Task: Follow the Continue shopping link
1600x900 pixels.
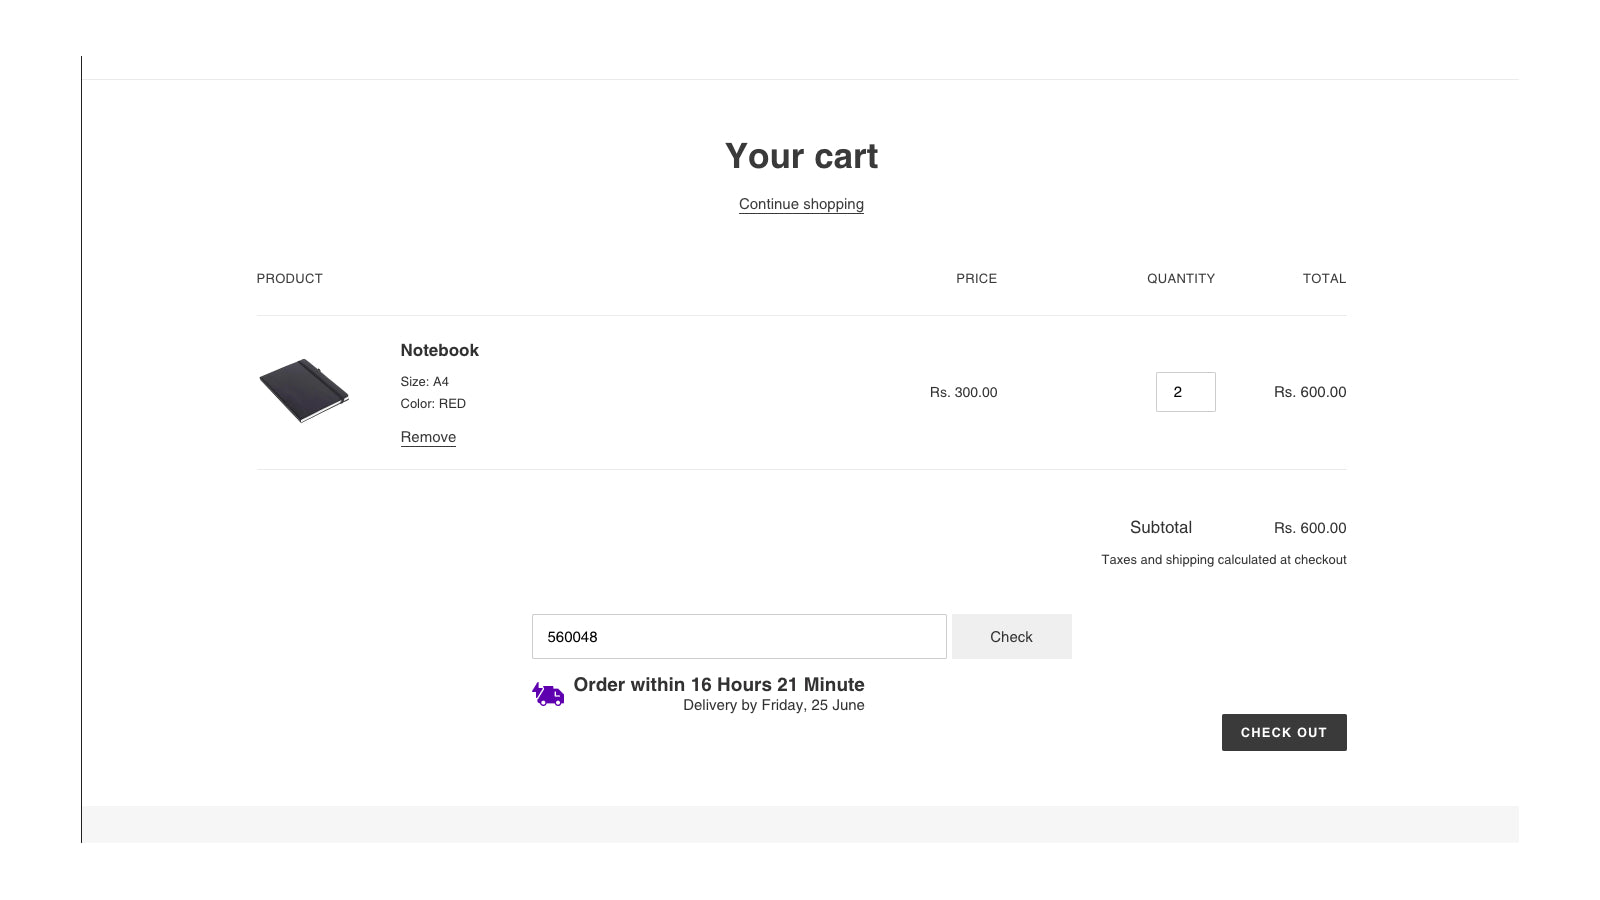Action: [801, 204]
